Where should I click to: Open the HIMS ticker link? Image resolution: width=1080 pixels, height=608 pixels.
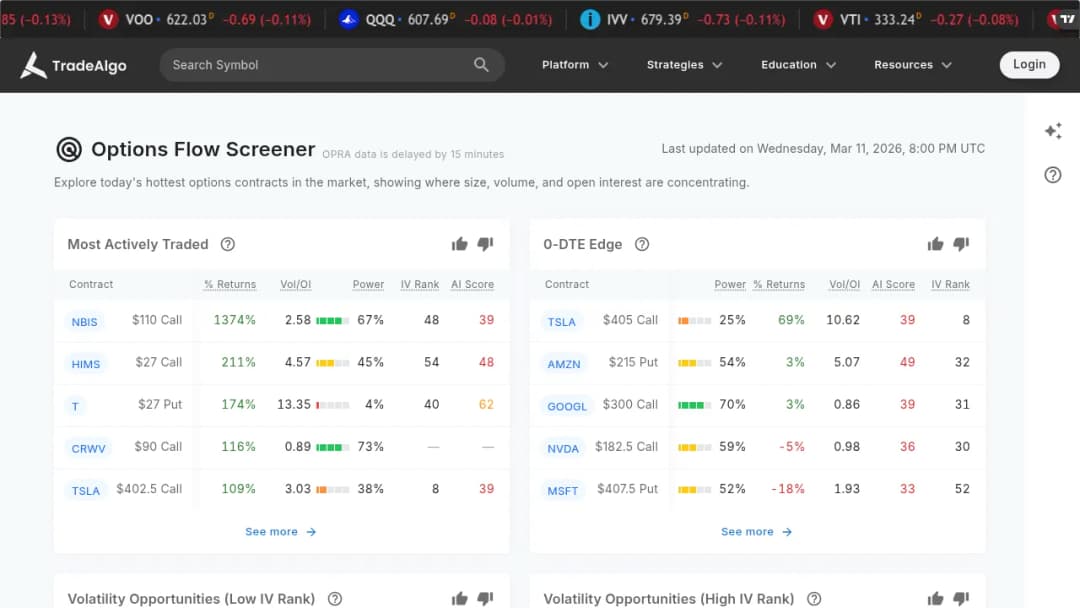point(86,364)
